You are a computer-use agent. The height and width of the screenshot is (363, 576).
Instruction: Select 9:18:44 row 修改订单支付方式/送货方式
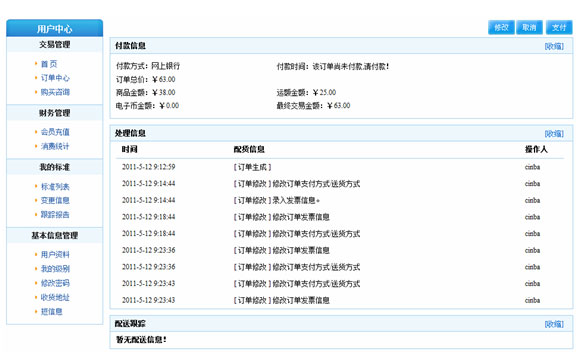coord(297,234)
